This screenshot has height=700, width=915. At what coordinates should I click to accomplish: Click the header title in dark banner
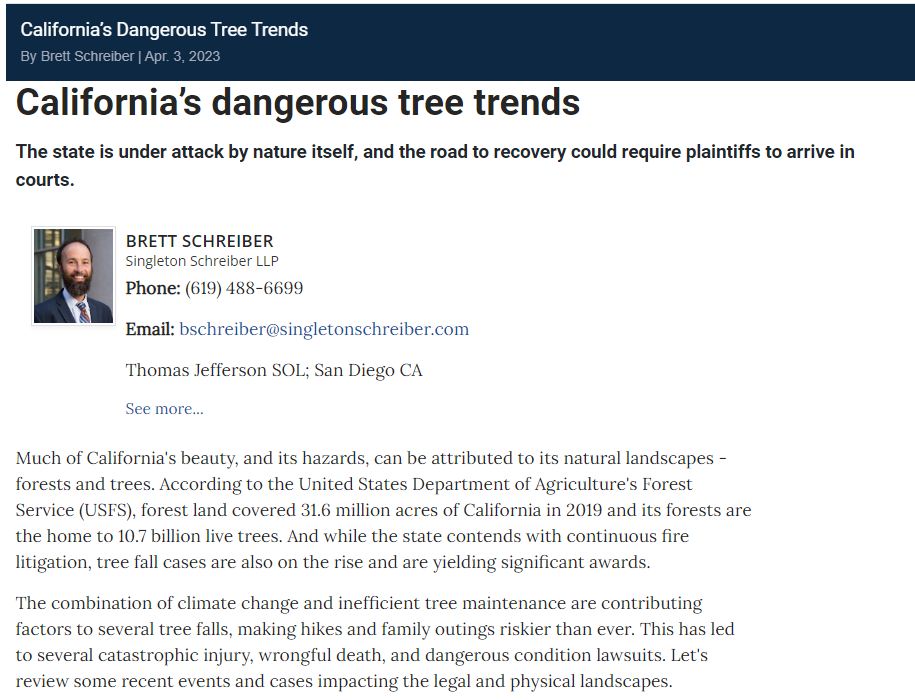[x=164, y=29]
